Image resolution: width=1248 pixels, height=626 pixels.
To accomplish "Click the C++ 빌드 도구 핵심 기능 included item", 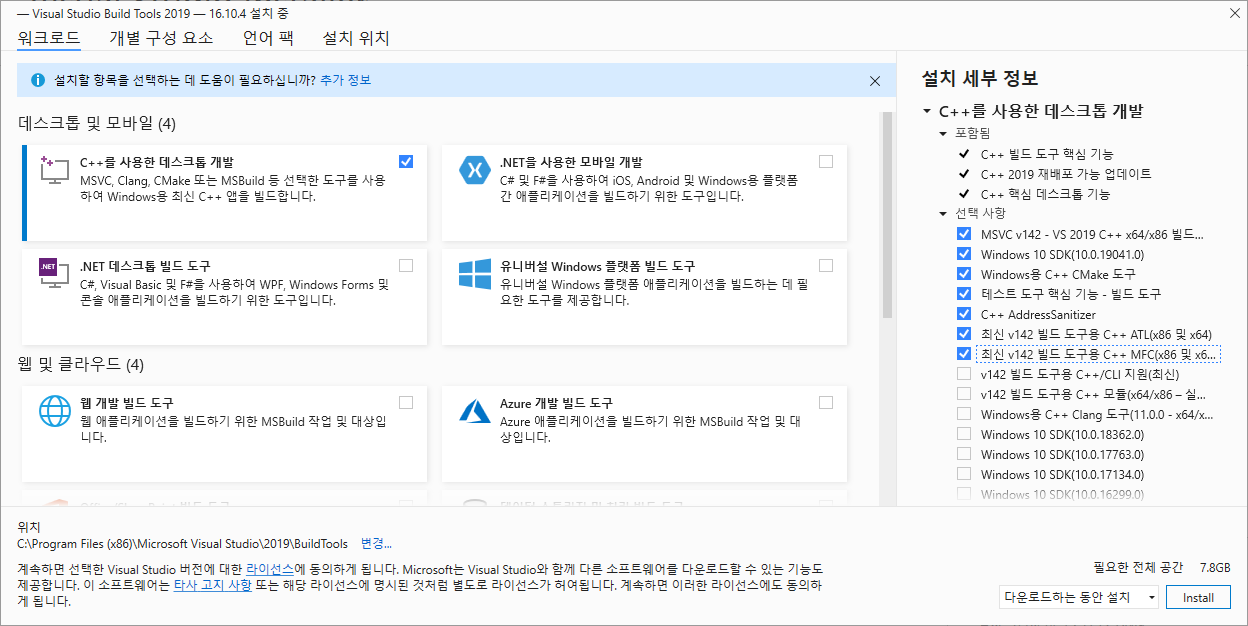I will [1047, 154].
